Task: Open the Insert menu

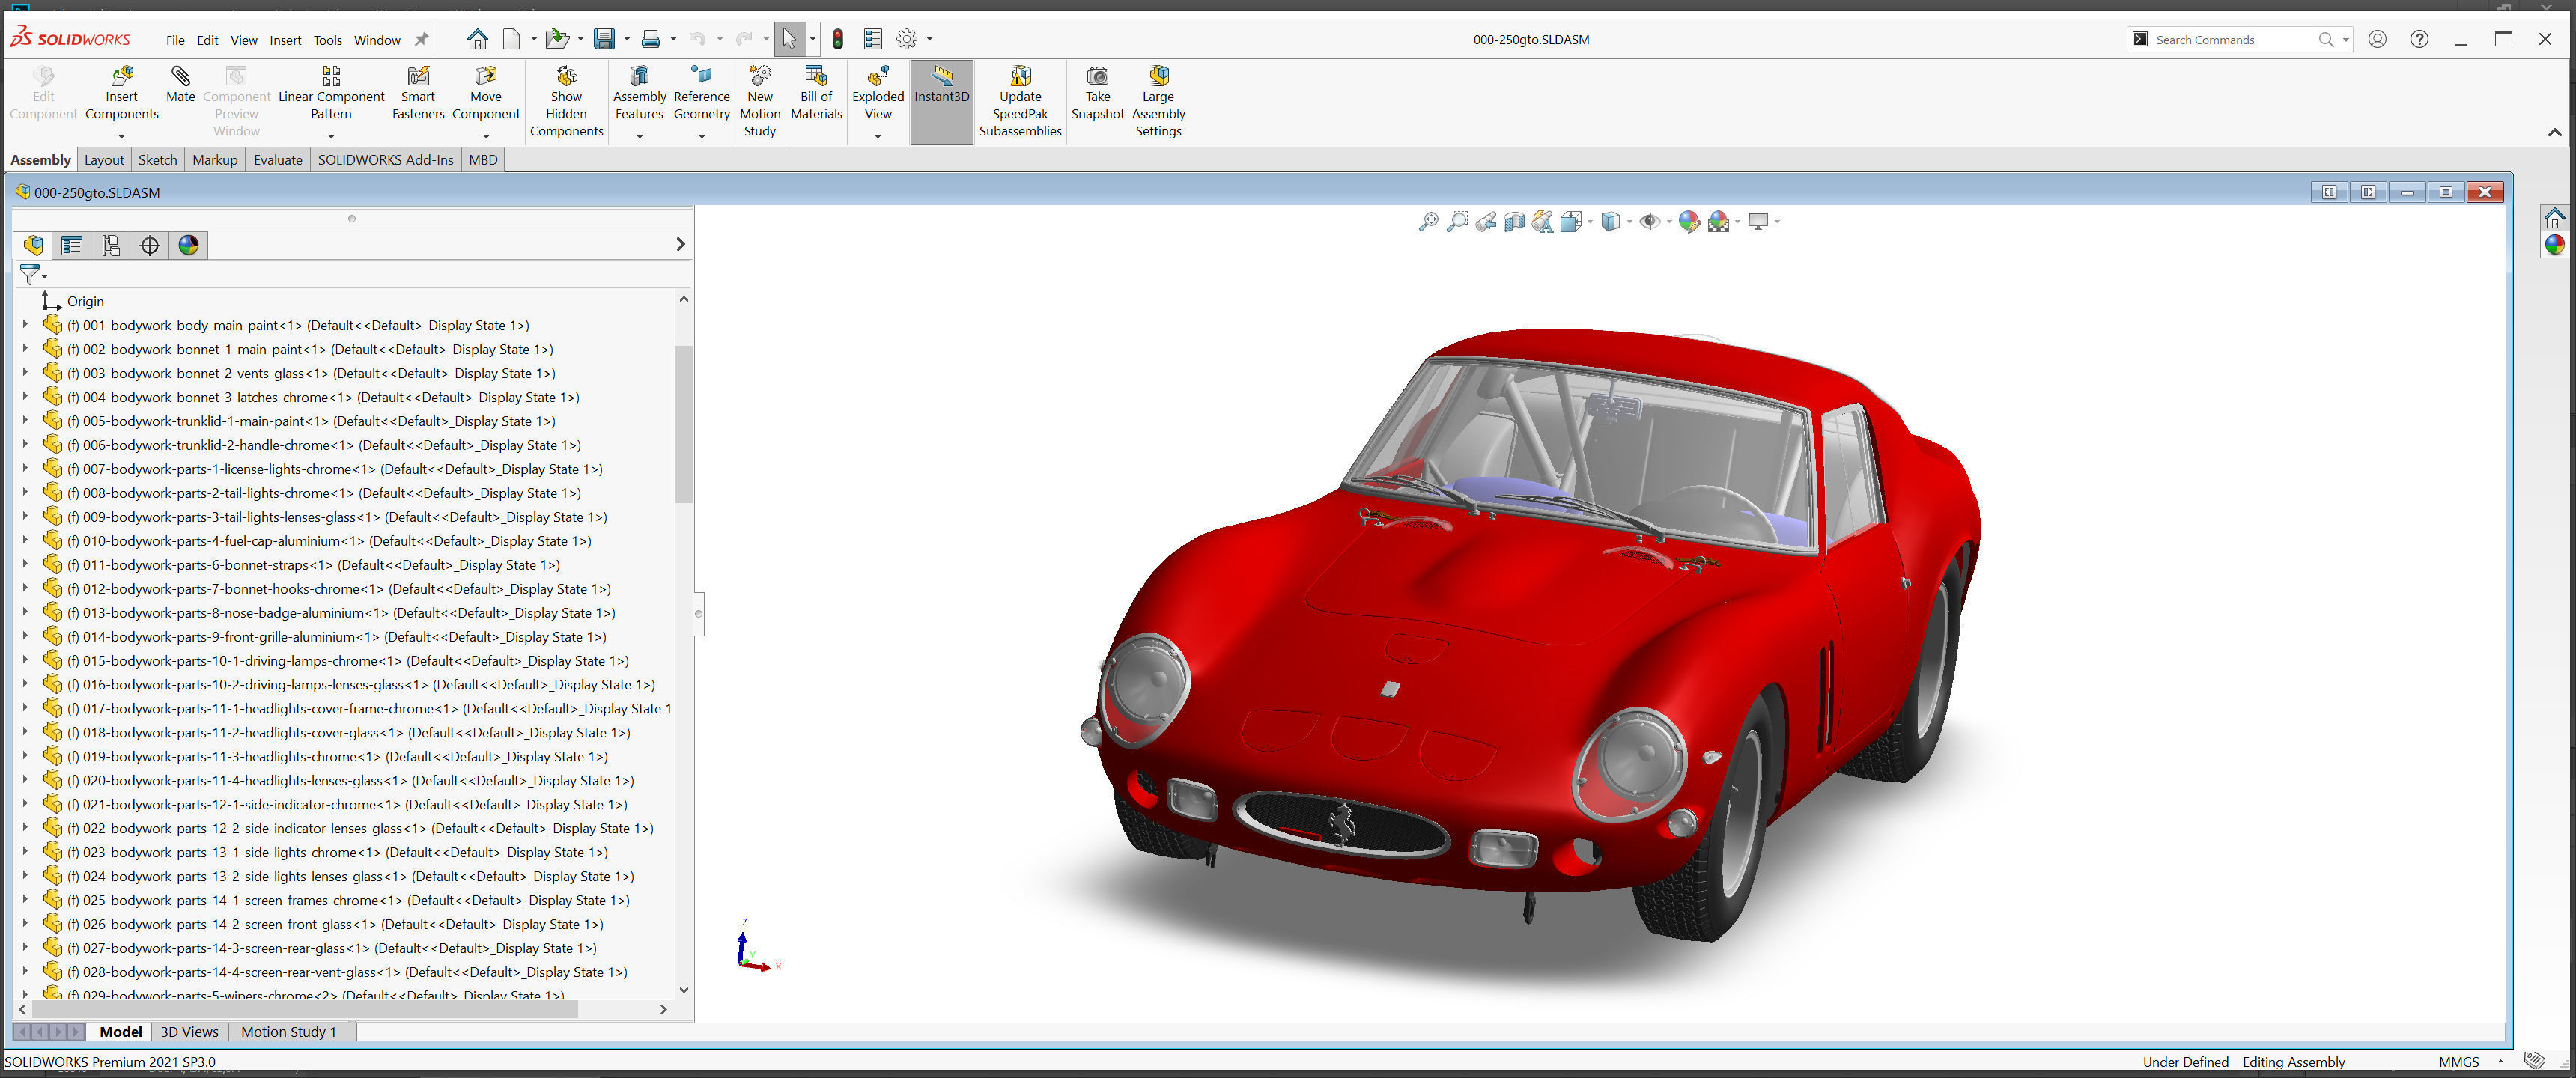Action: [285, 40]
